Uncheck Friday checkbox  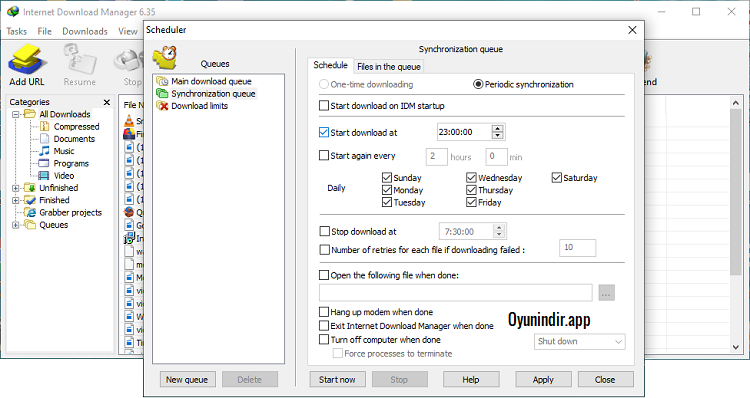coord(471,202)
